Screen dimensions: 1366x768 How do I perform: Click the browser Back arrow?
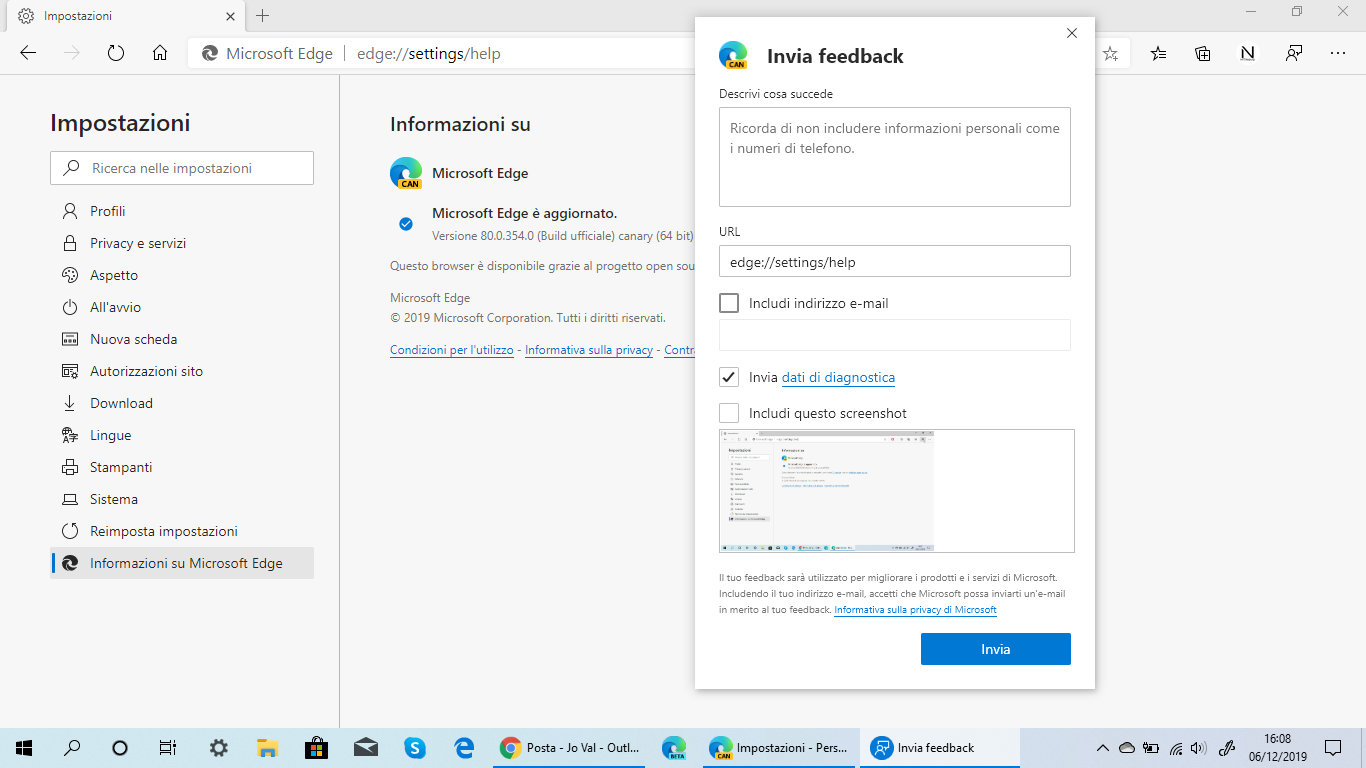click(28, 53)
